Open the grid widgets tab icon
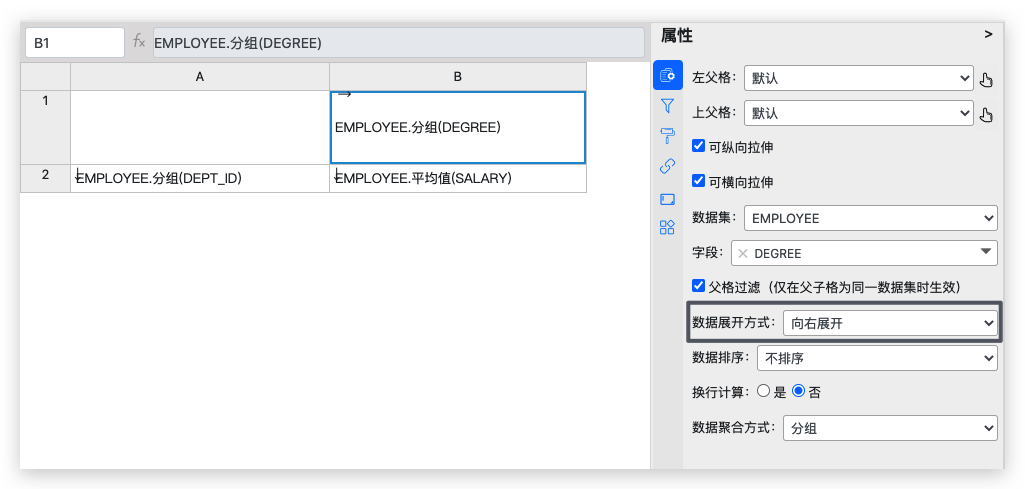This screenshot has height=489, width=1025. click(x=667, y=228)
